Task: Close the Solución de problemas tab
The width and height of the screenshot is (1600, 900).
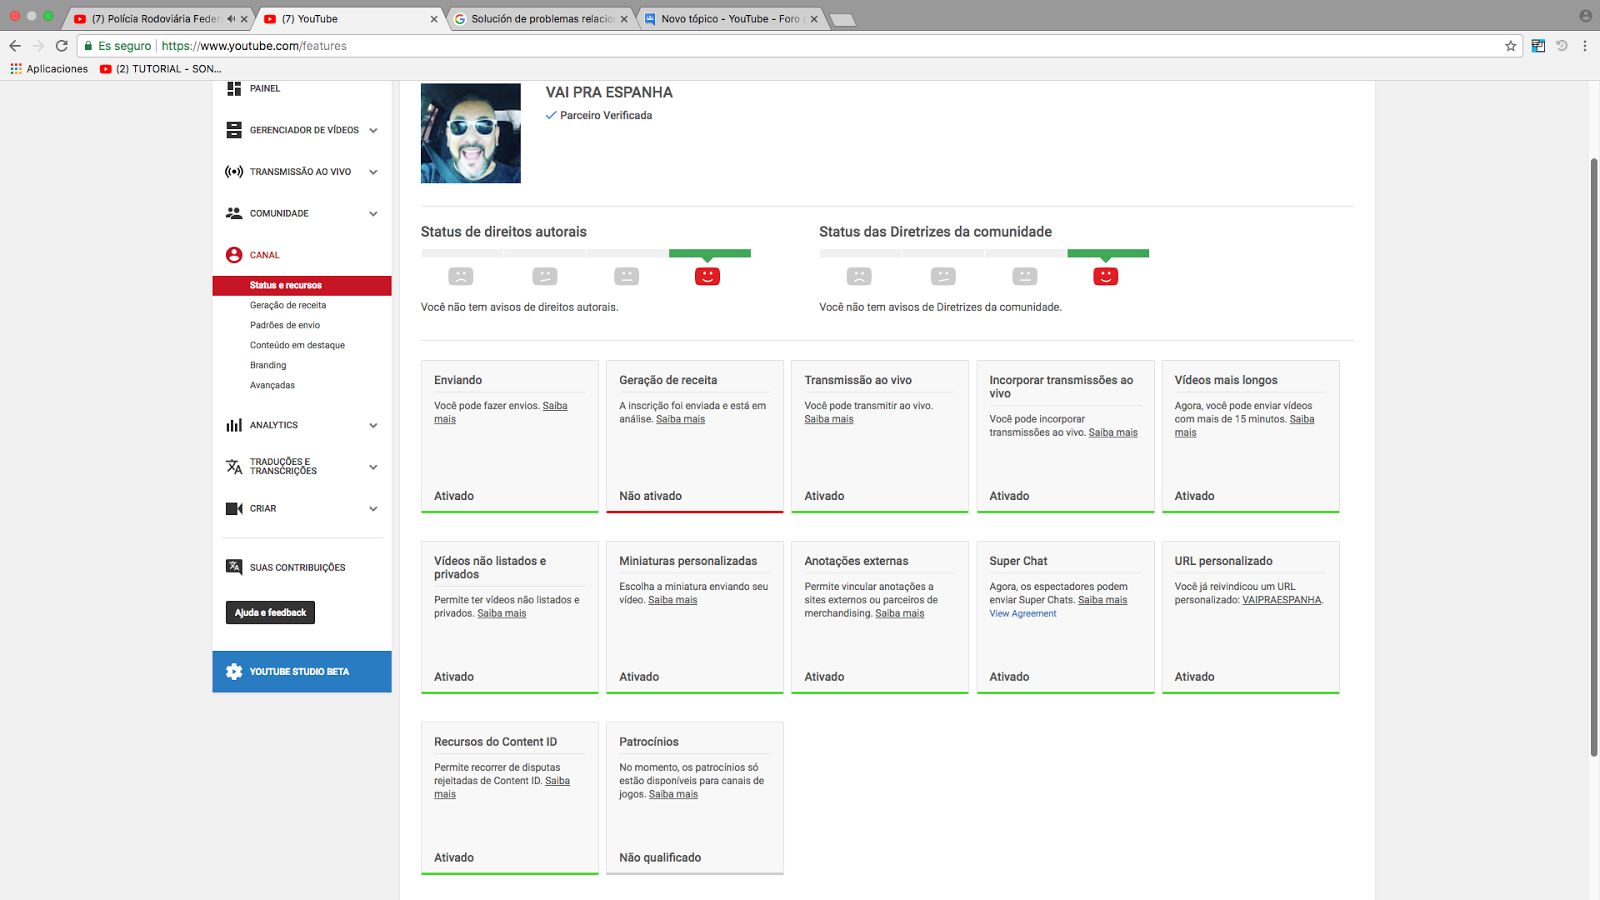Action: point(624,19)
